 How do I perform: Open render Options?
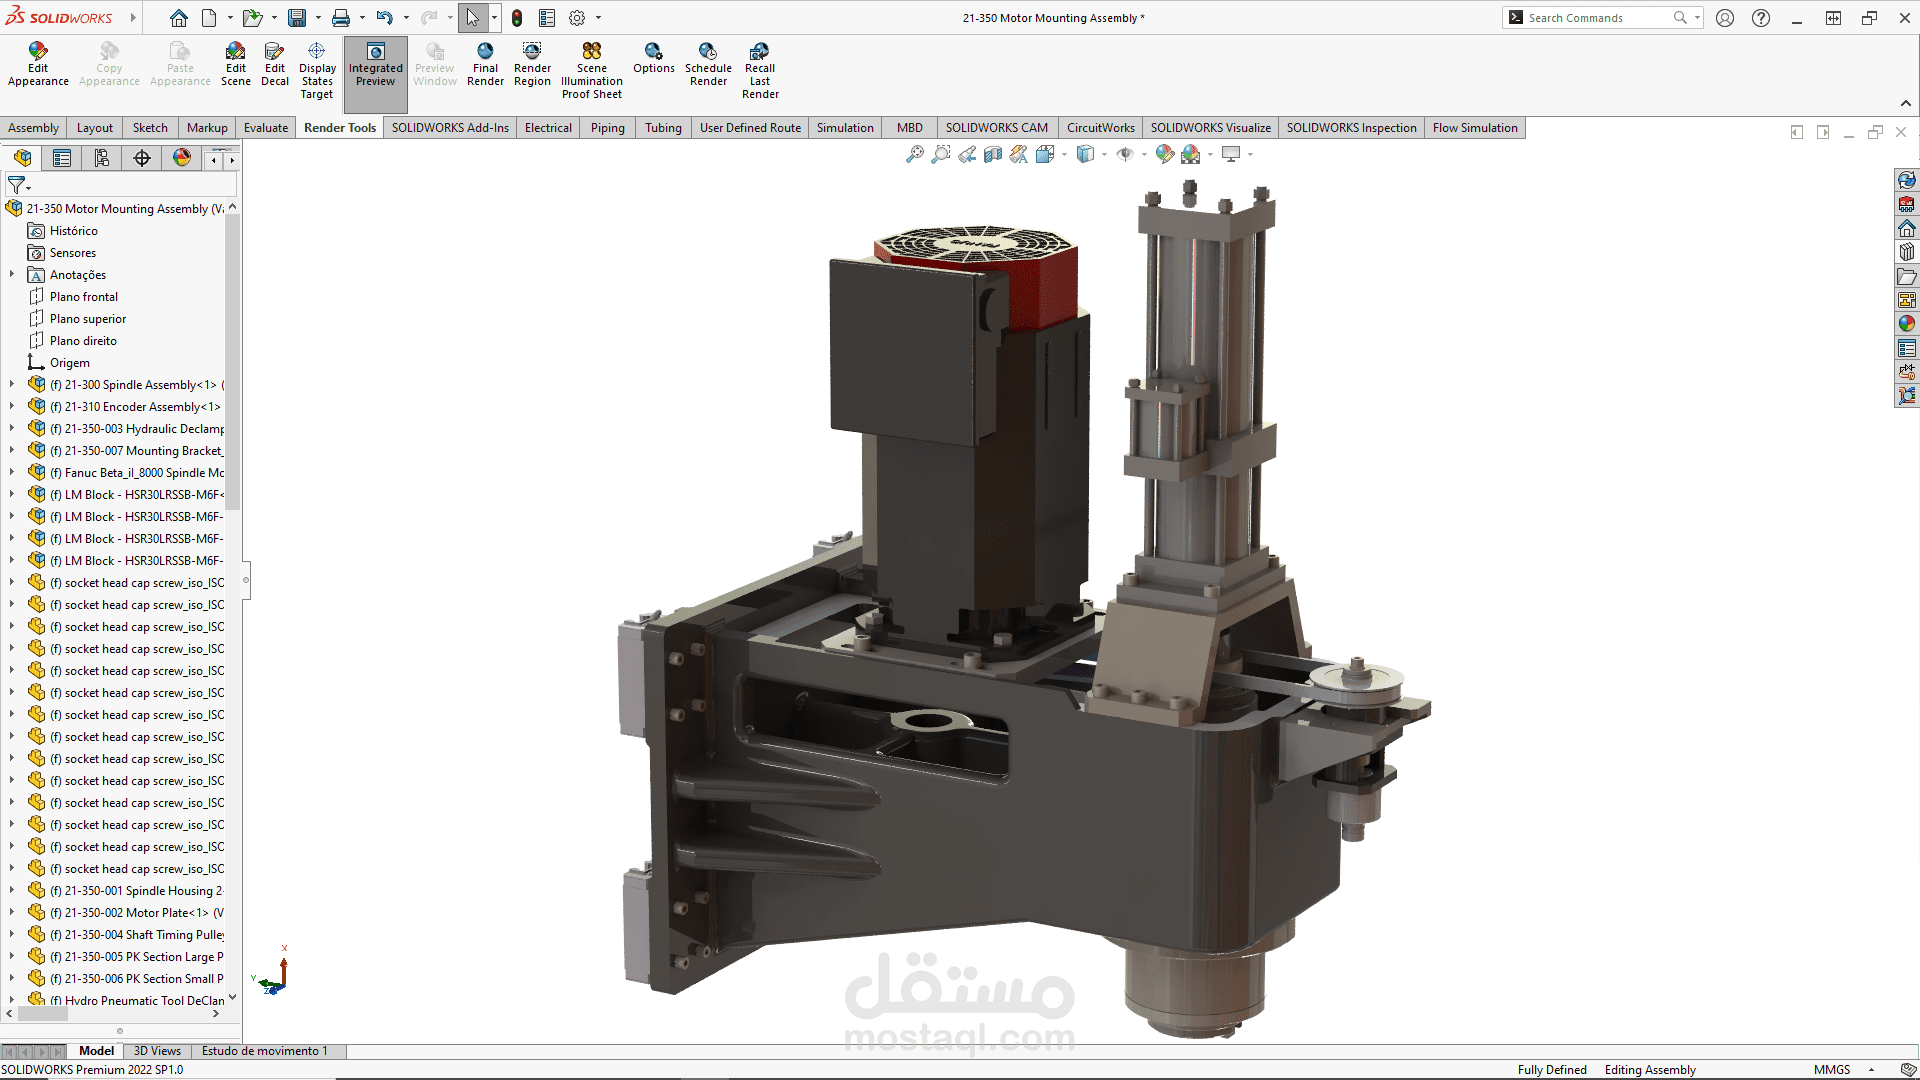pyautogui.click(x=653, y=52)
